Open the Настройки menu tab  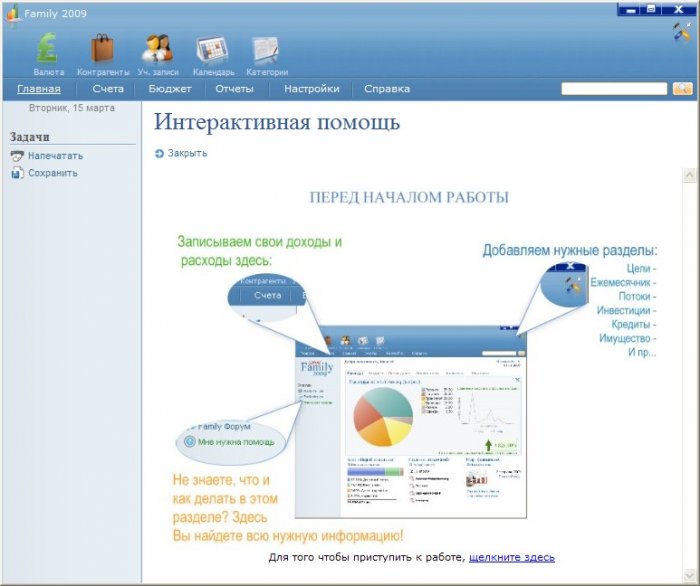(312, 89)
